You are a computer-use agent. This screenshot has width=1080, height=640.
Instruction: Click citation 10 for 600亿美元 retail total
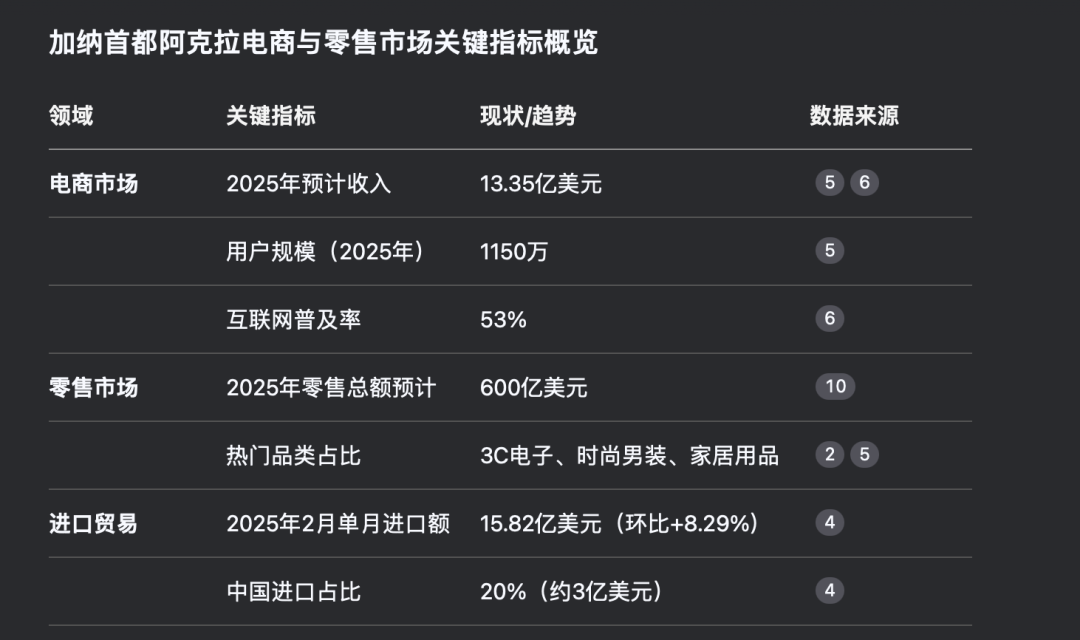coord(835,387)
